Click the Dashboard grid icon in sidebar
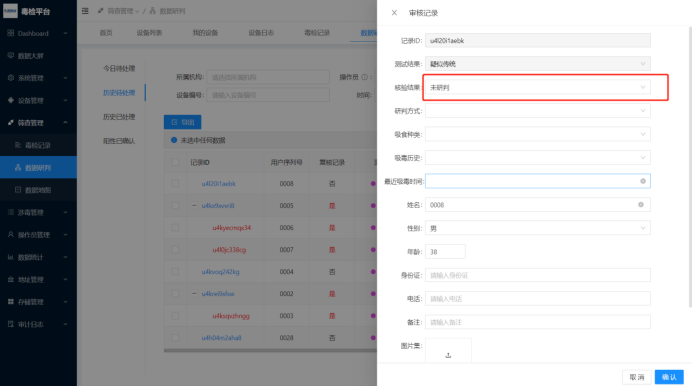 [11, 33]
